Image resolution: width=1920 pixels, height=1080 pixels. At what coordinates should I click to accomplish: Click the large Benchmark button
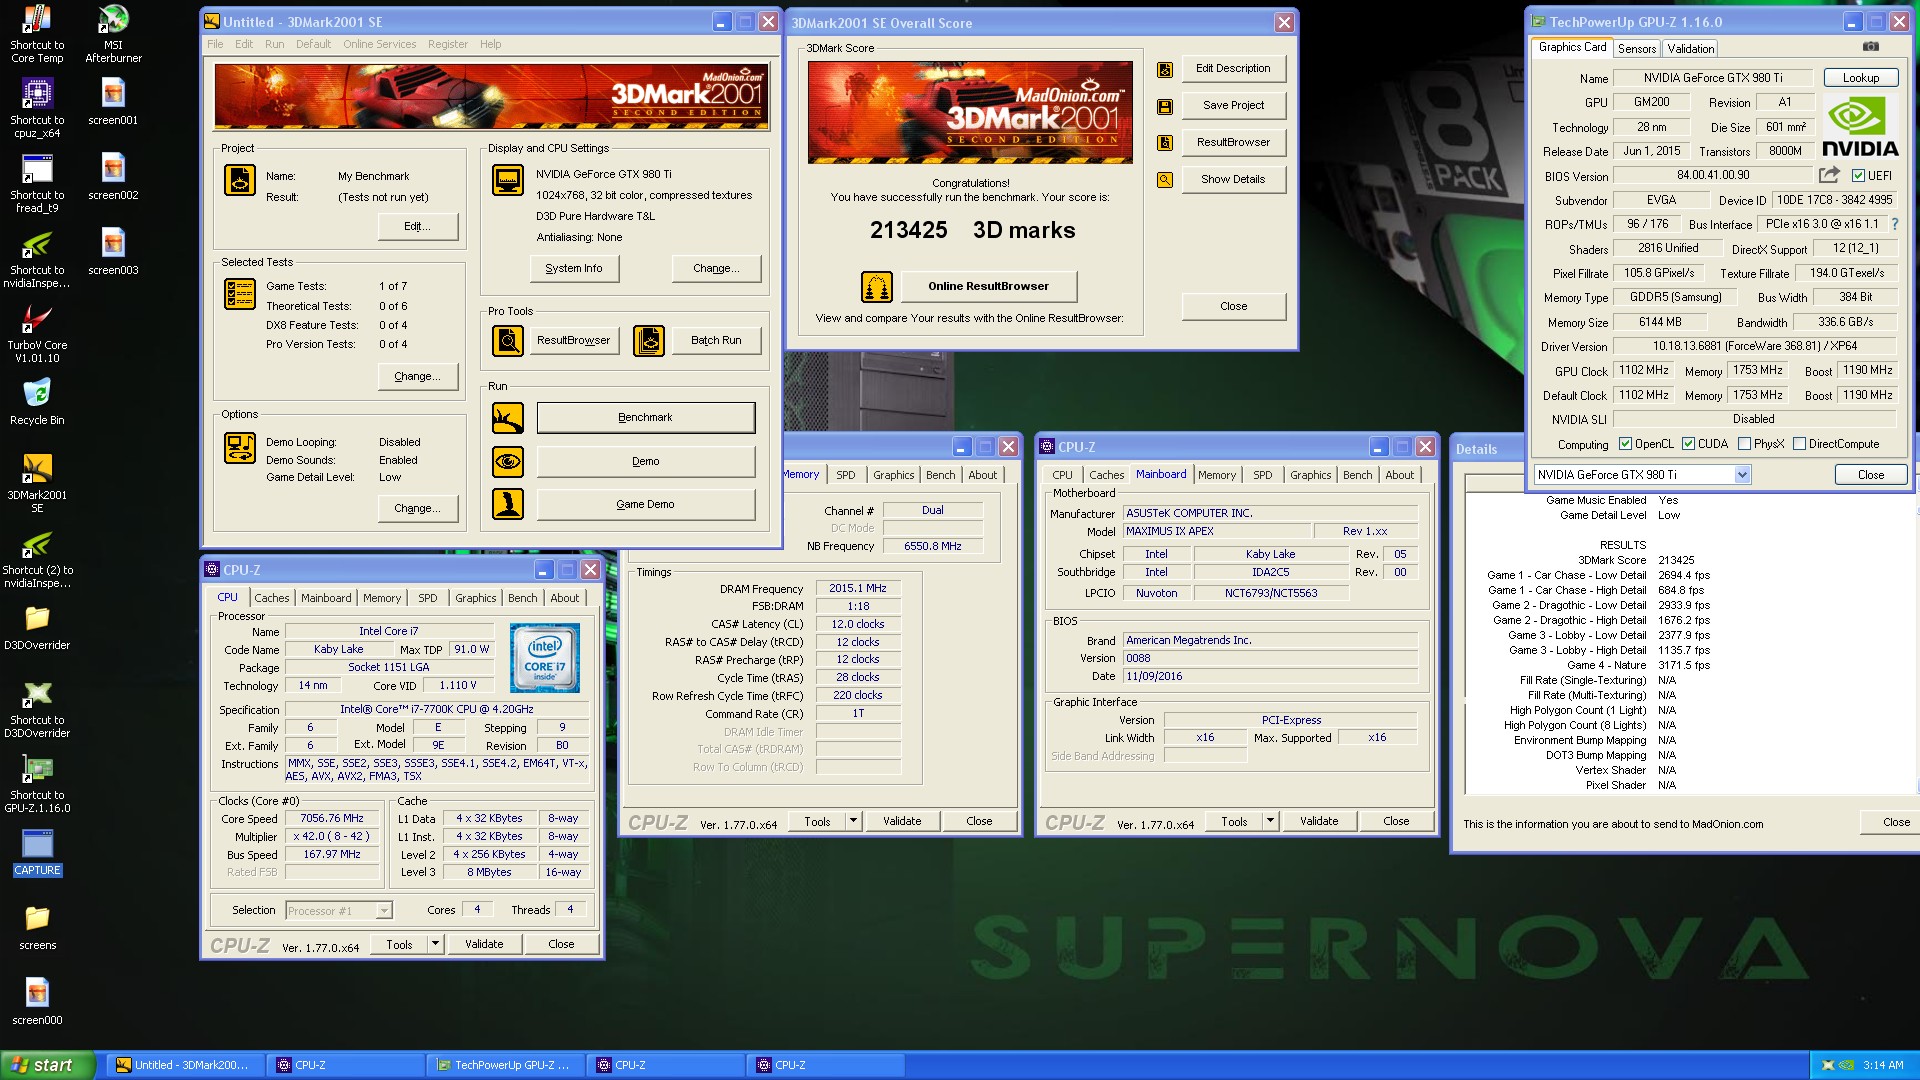(645, 418)
